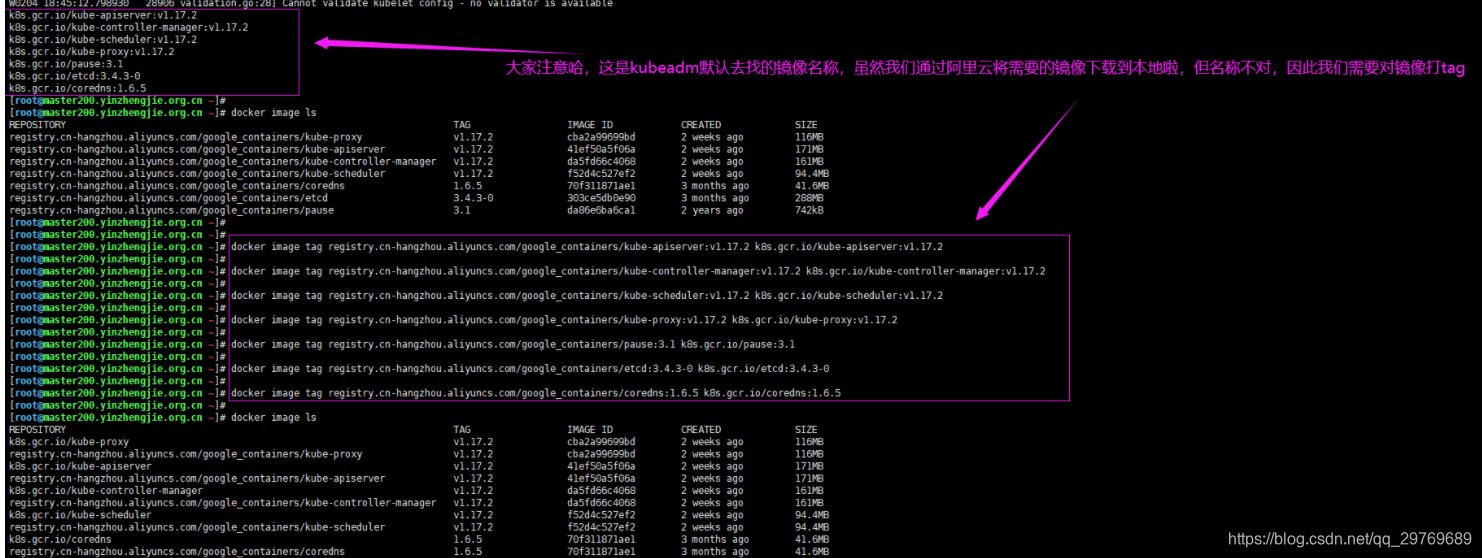Click the k8s.gcr.io/kube-proxy repository in the second listing

click(69, 442)
